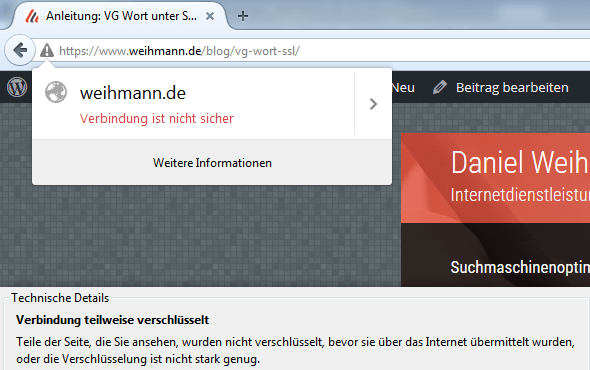Open the Neu admin bar menu

(x=403, y=88)
